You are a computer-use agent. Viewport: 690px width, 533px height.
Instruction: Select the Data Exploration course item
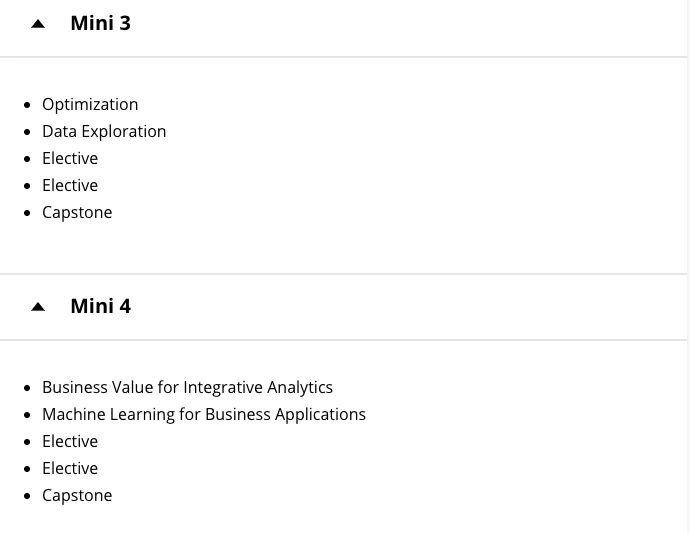[104, 132]
